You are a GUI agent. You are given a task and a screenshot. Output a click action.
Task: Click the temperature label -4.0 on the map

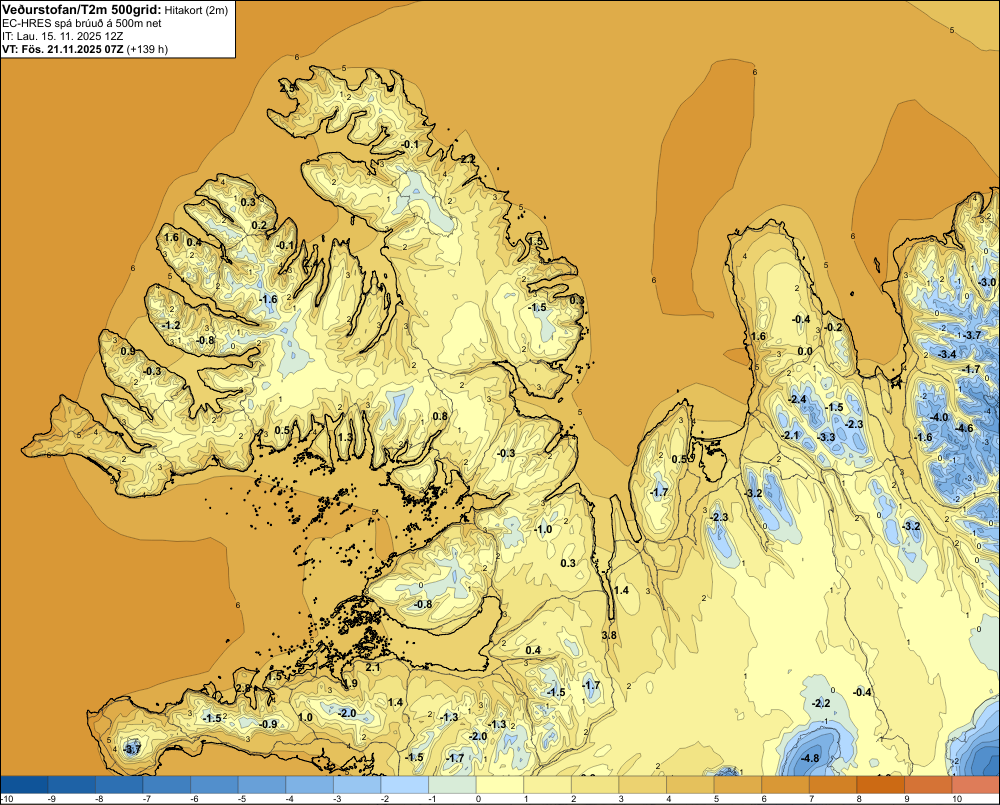pos(939,417)
